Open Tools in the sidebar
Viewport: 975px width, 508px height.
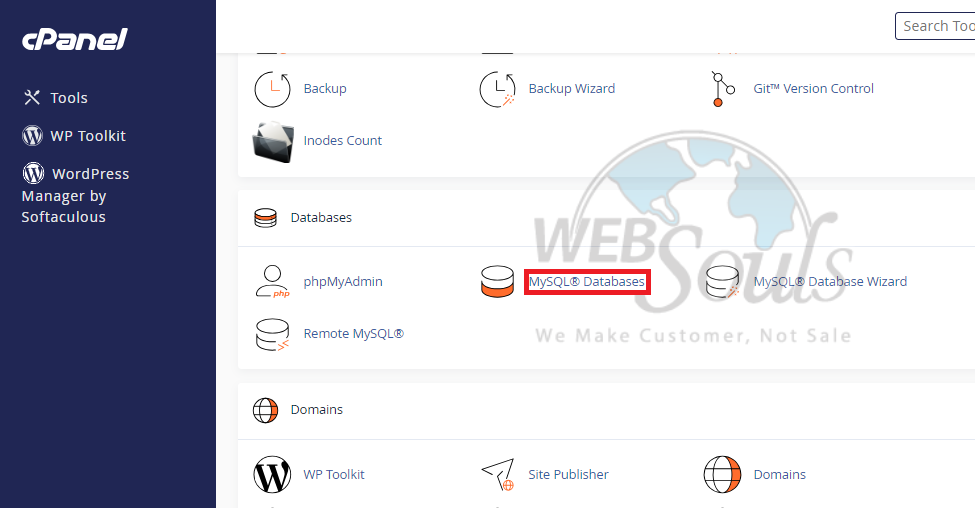coord(68,98)
